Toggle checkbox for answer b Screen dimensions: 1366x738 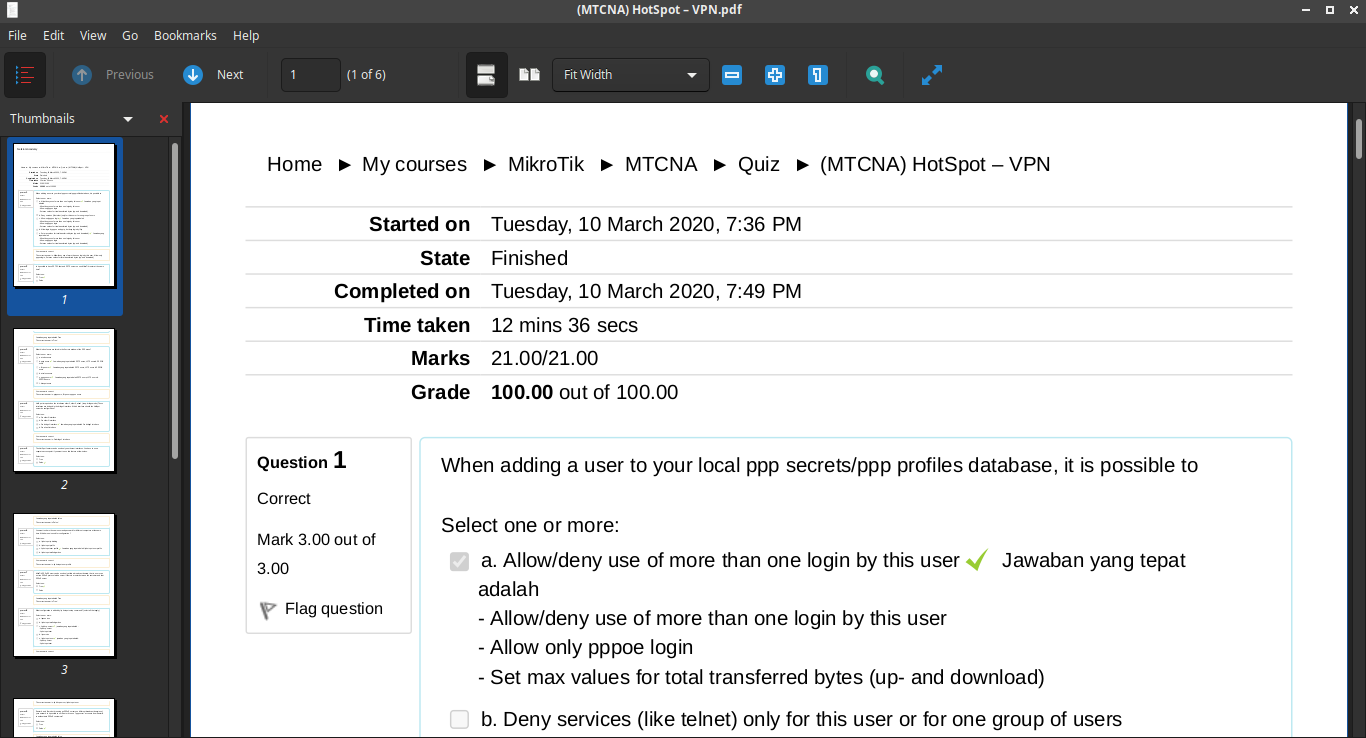(x=459, y=719)
